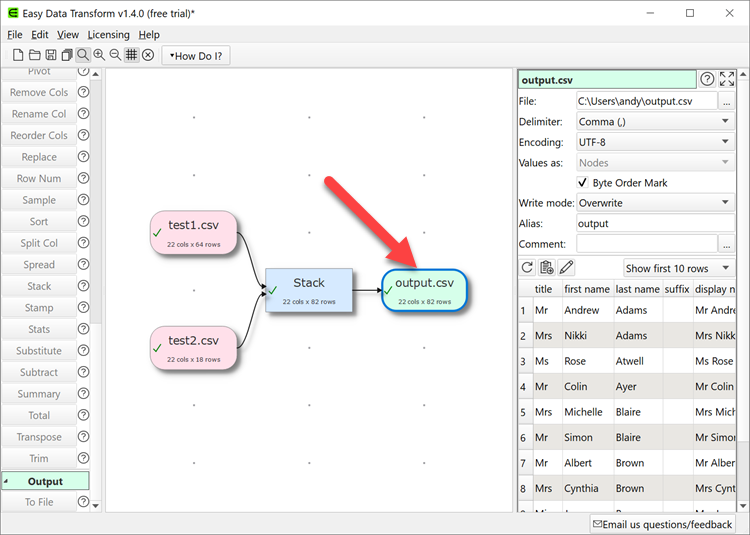Toggle the zoom-to-fit magnifier button
This screenshot has width=750, height=535.
(x=82, y=55)
